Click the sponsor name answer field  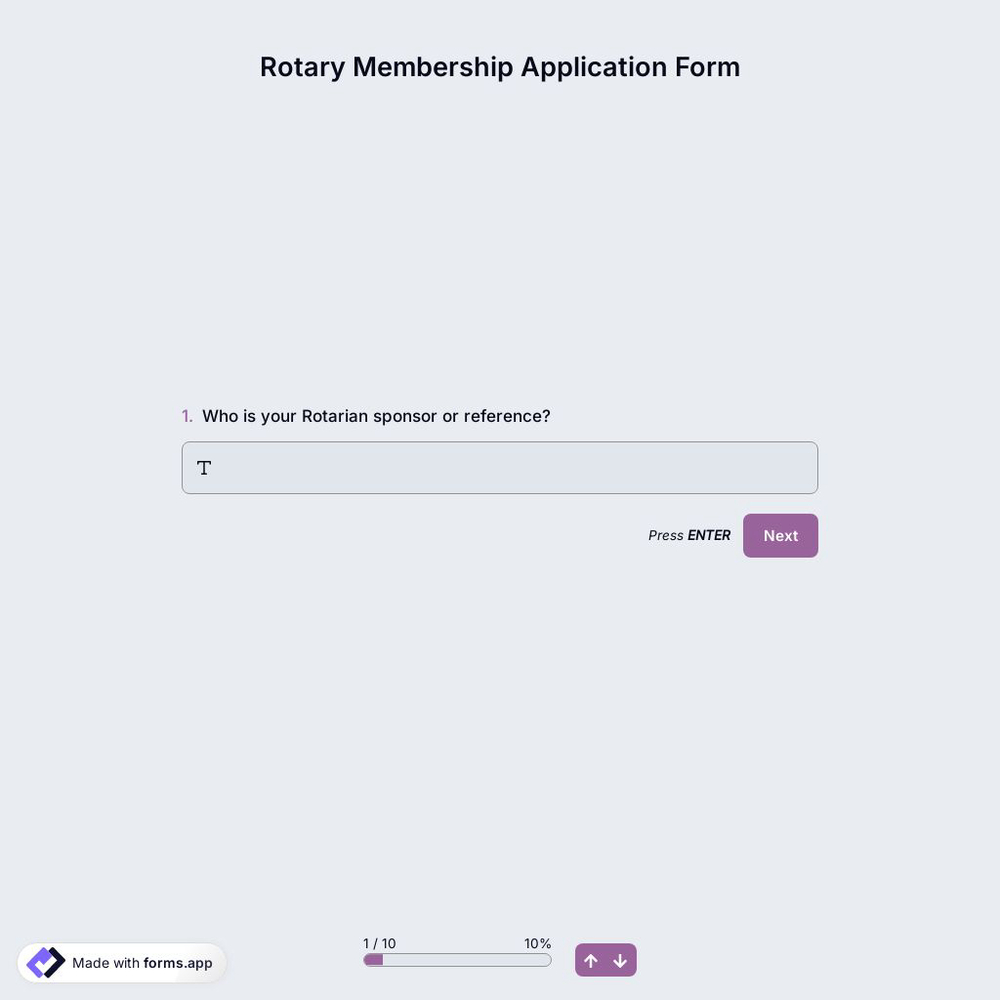tap(500, 467)
